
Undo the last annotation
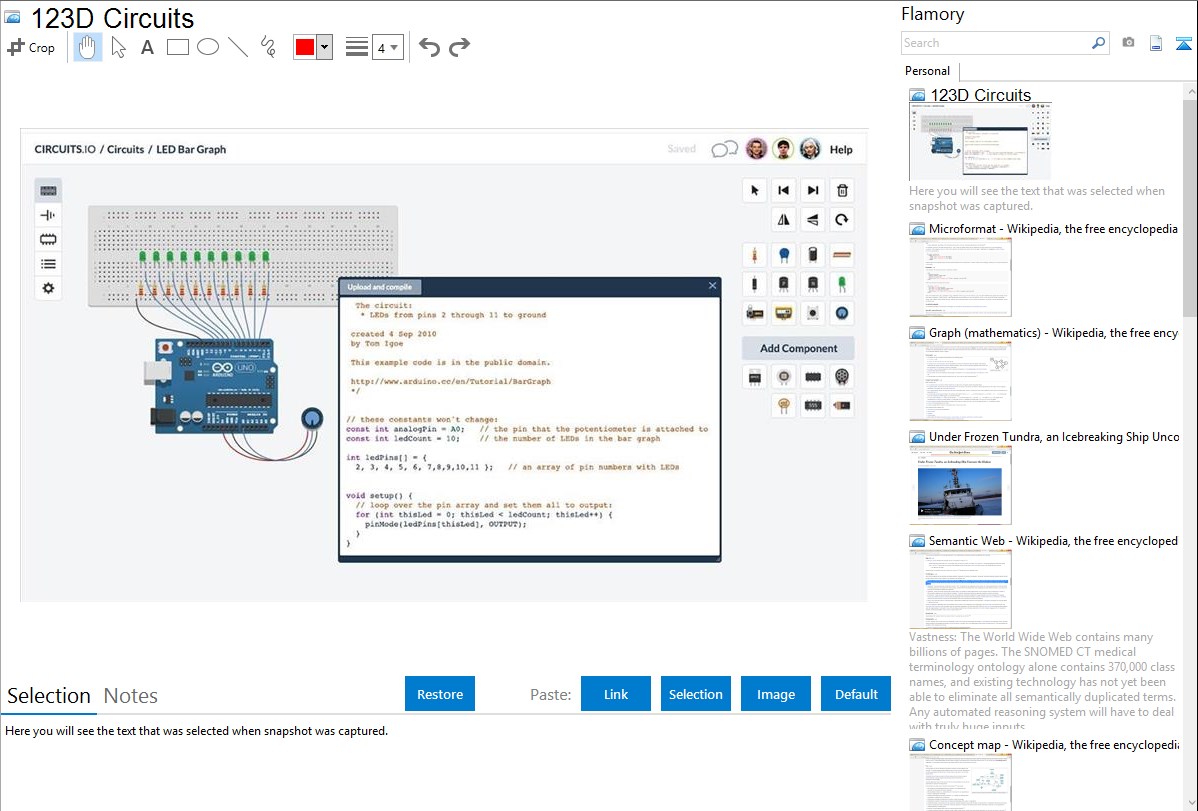pos(429,47)
